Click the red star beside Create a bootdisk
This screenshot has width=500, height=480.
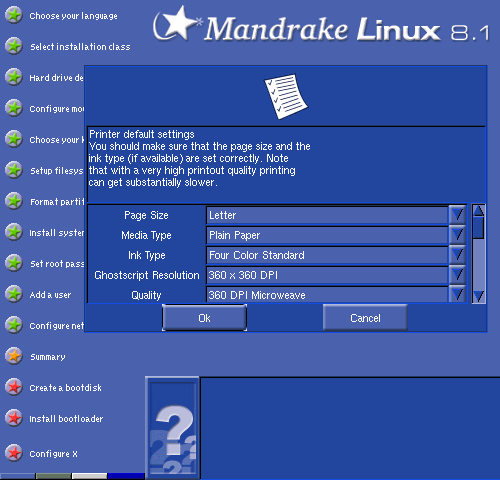click(14, 387)
